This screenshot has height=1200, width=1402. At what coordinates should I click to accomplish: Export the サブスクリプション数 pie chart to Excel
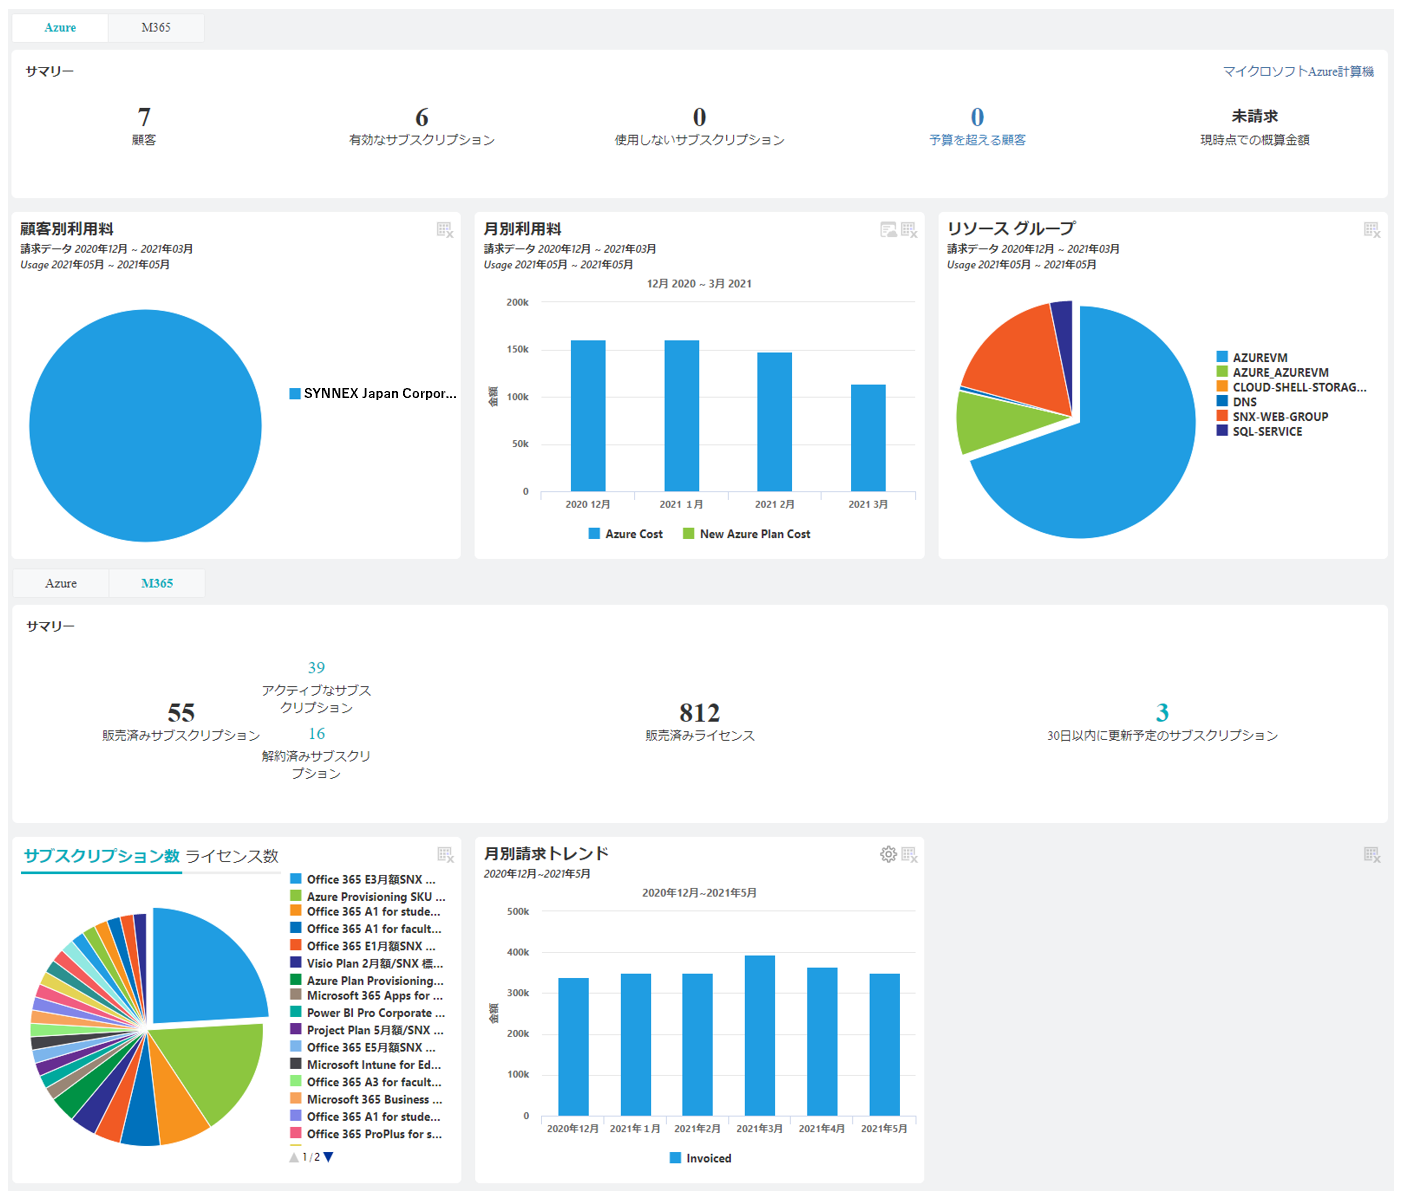[445, 855]
